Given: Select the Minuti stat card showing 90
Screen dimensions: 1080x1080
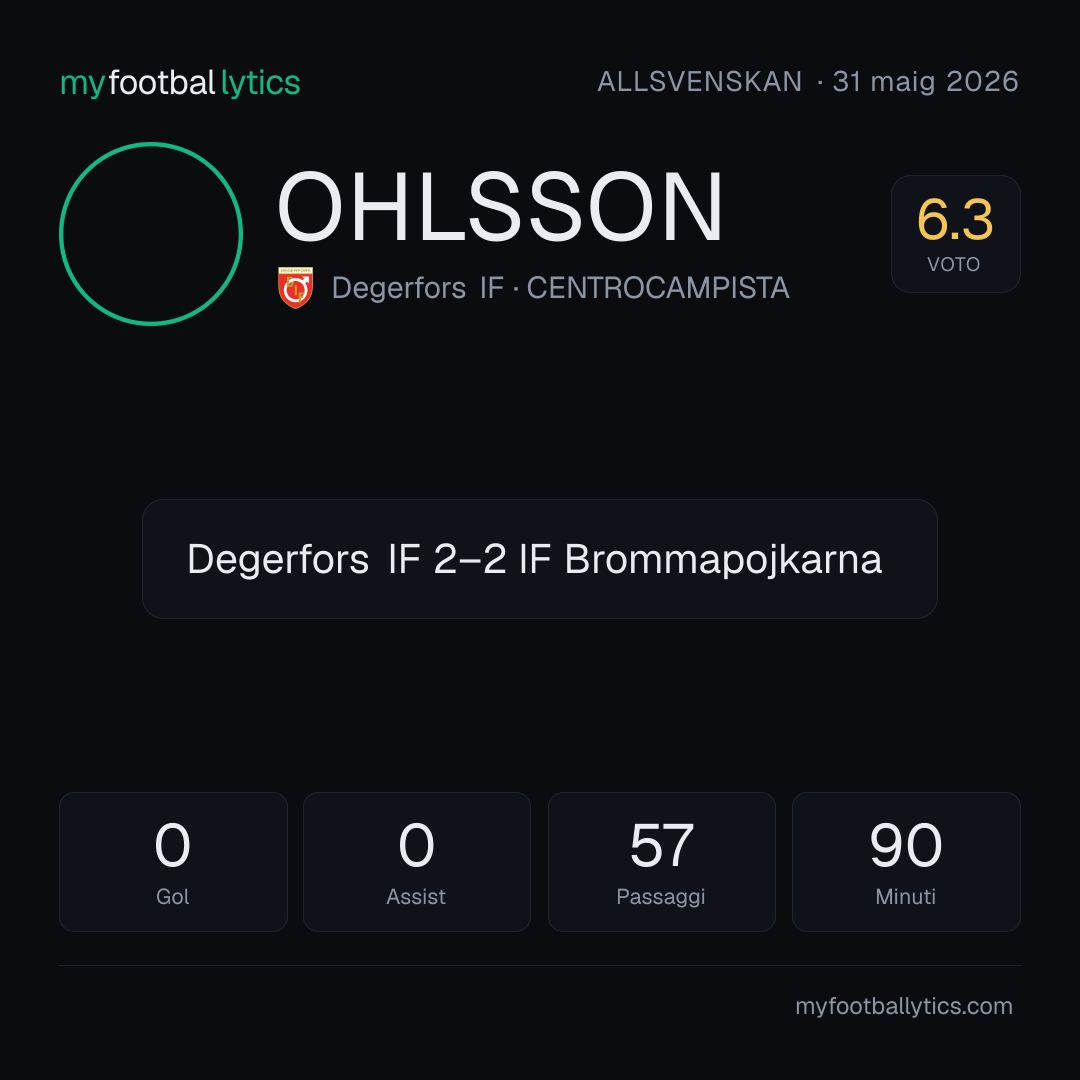Looking at the screenshot, I should [906, 862].
